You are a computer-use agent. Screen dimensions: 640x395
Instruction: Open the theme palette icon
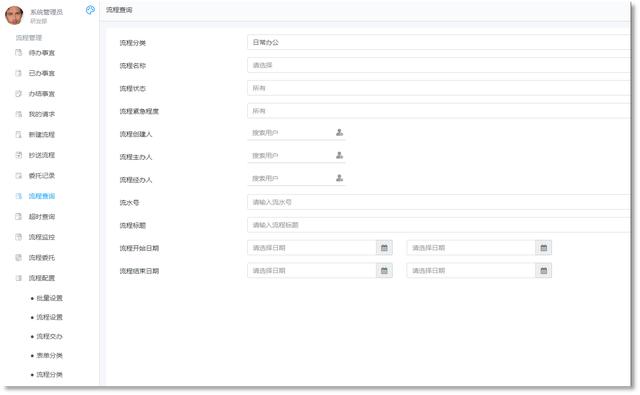(90, 10)
